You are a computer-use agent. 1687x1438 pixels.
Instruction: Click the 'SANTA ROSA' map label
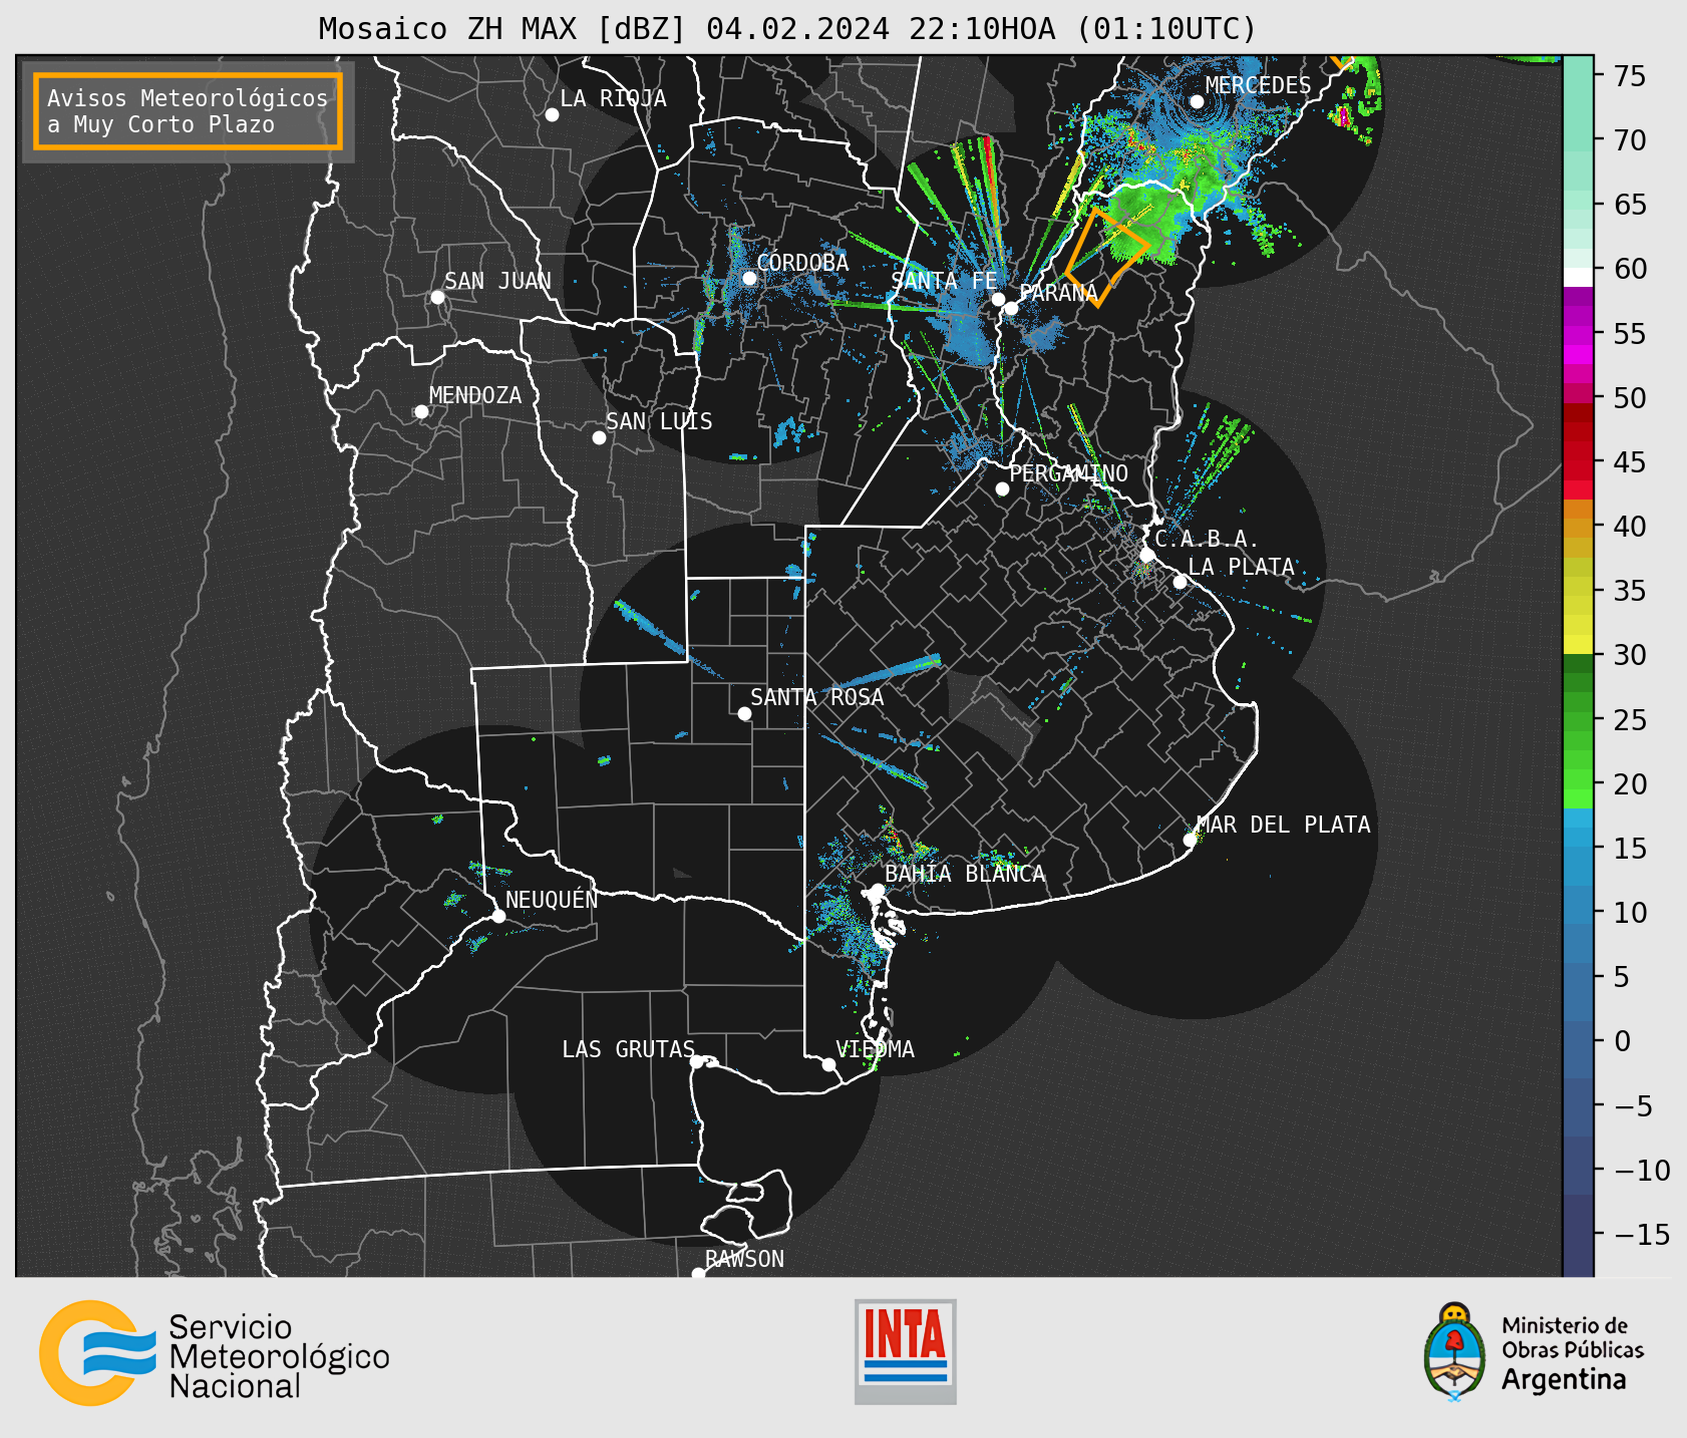coord(818,698)
